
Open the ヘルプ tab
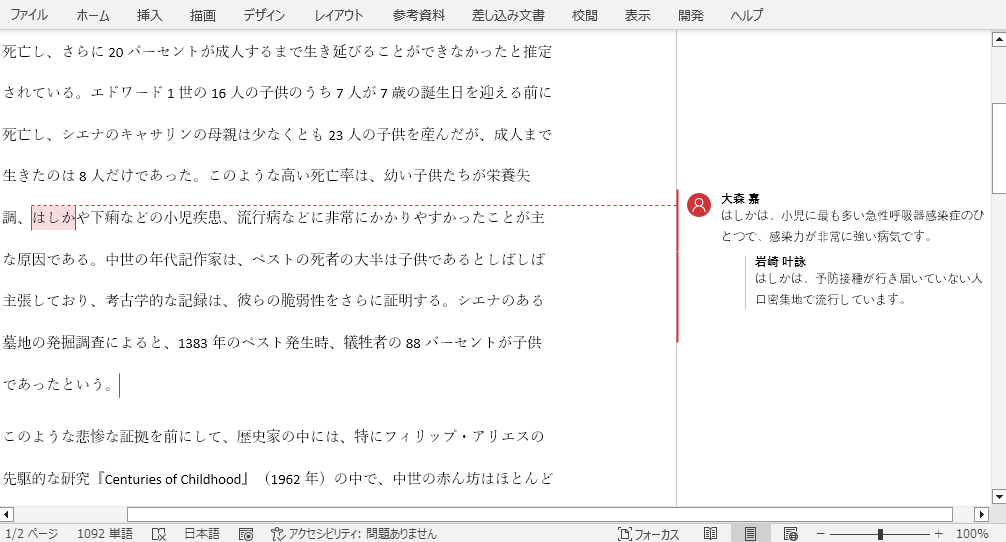pyautogui.click(x=747, y=15)
